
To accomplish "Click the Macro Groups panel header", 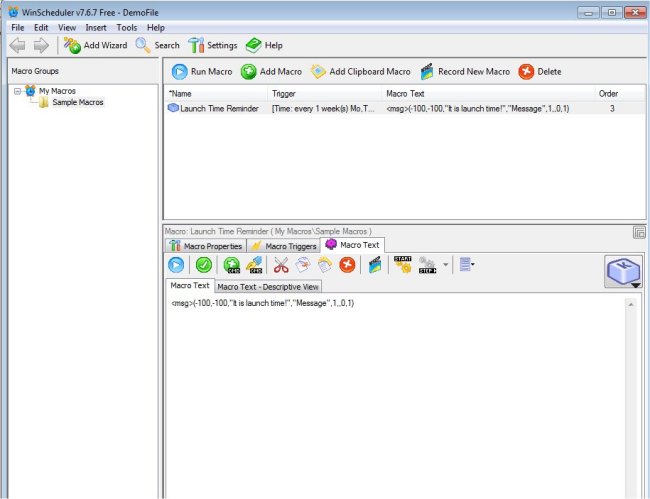I will point(83,71).
